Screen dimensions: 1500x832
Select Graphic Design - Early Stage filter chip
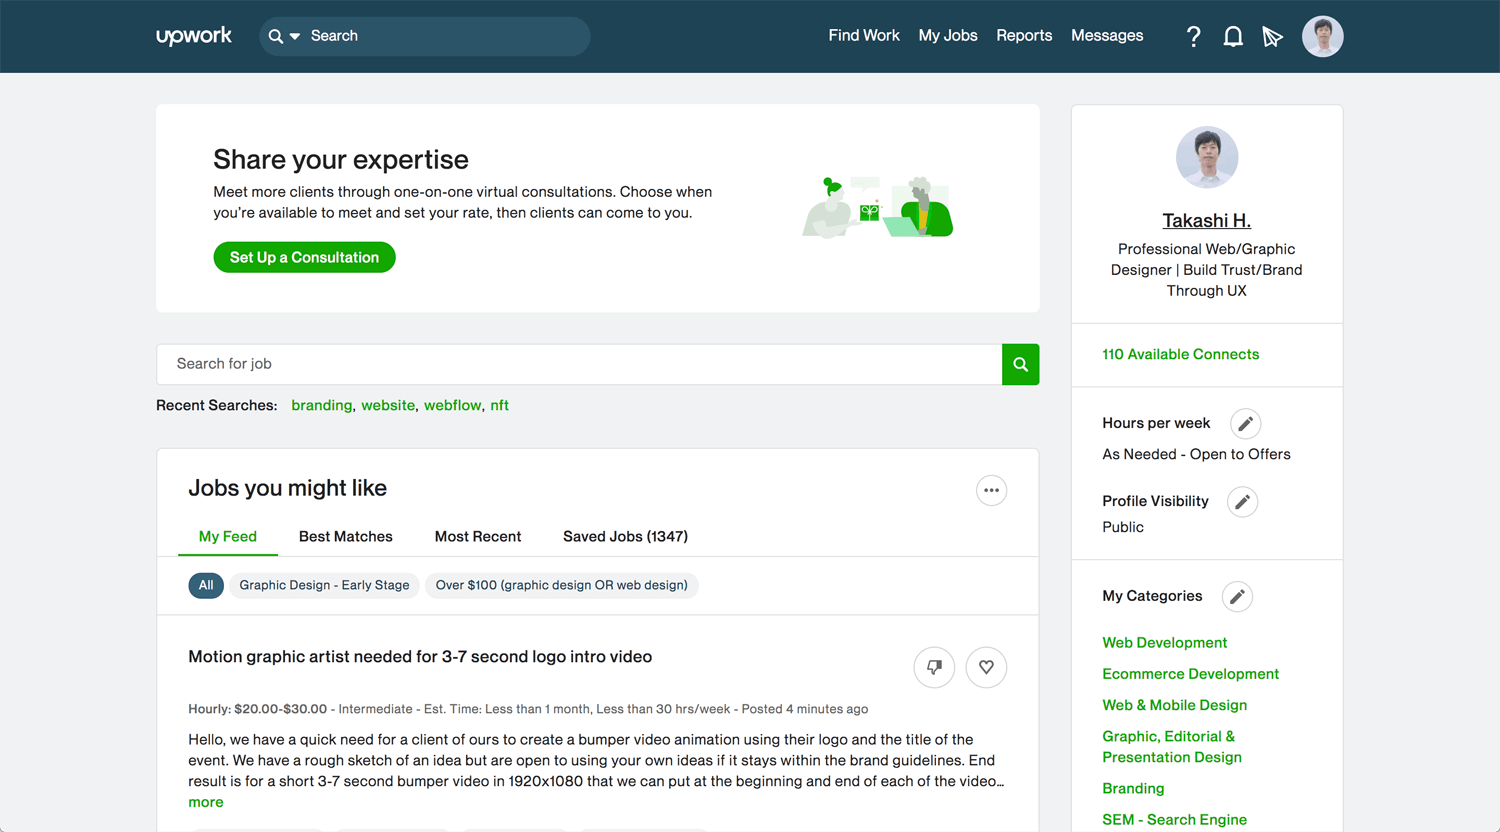(324, 585)
